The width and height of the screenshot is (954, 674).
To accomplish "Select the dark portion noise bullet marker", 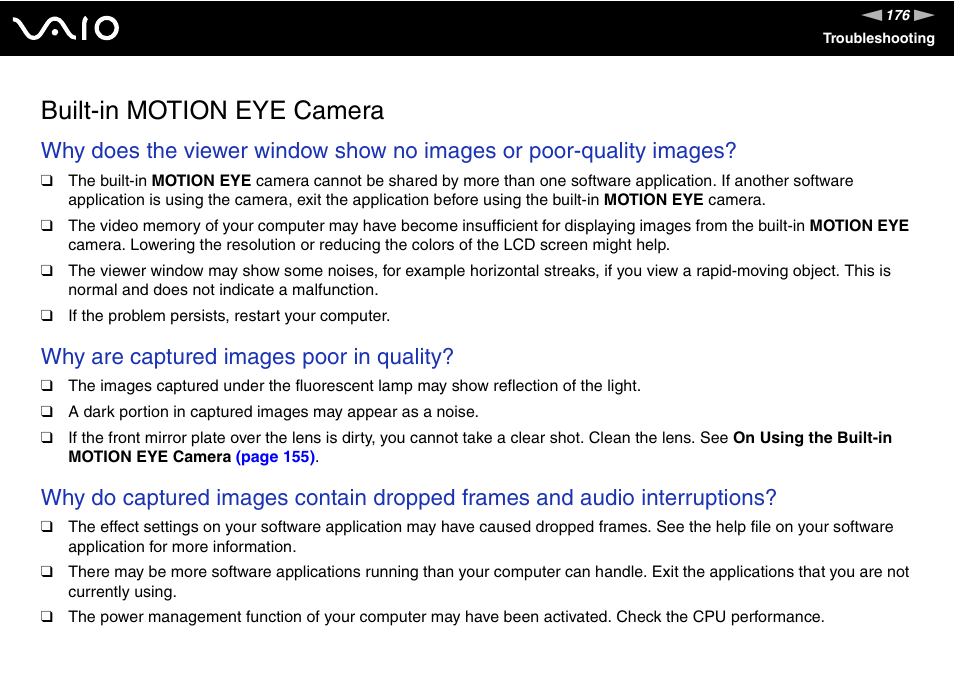I will (46, 411).
